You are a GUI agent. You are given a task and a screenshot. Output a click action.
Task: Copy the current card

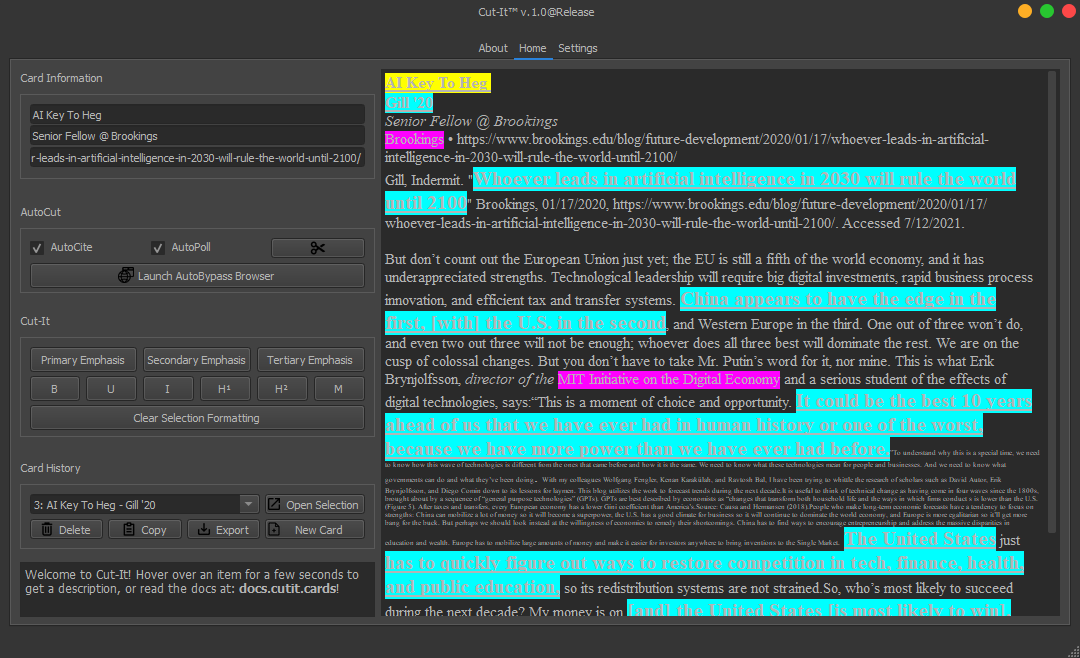(x=145, y=529)
